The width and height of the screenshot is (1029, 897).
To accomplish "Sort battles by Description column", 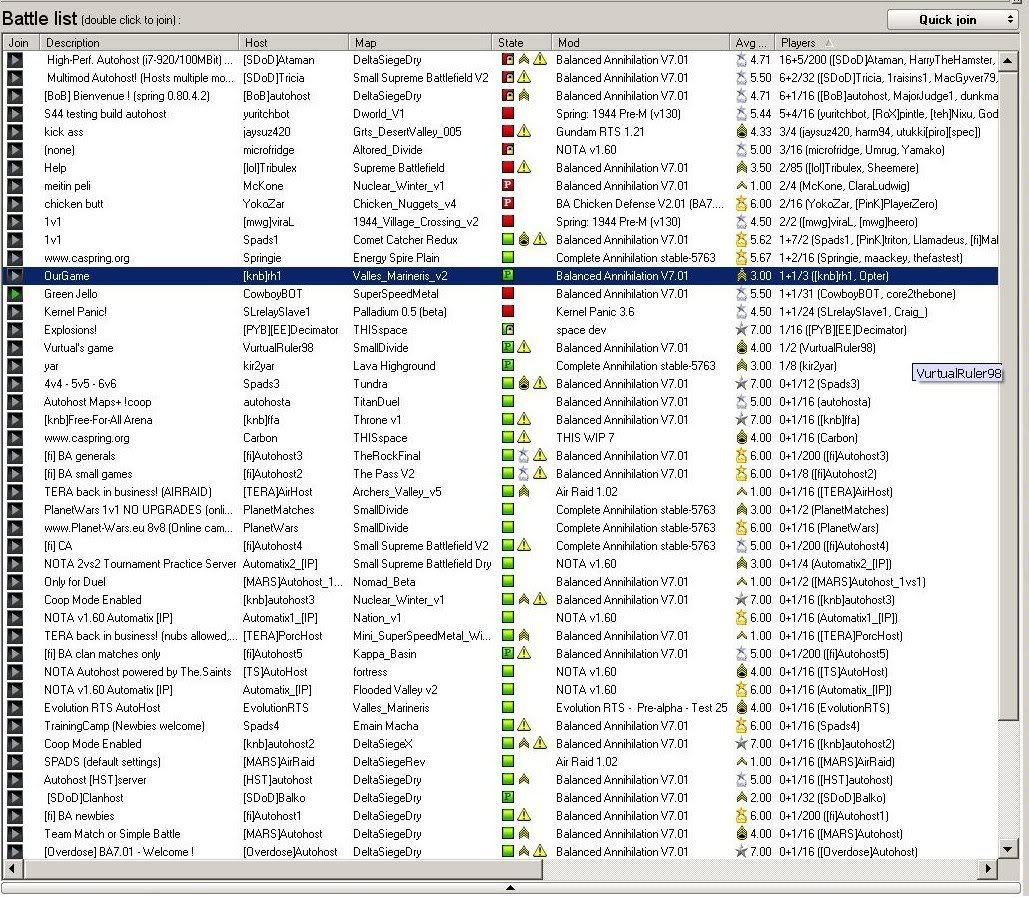I will pyautogui.click(x=138, y=43).
